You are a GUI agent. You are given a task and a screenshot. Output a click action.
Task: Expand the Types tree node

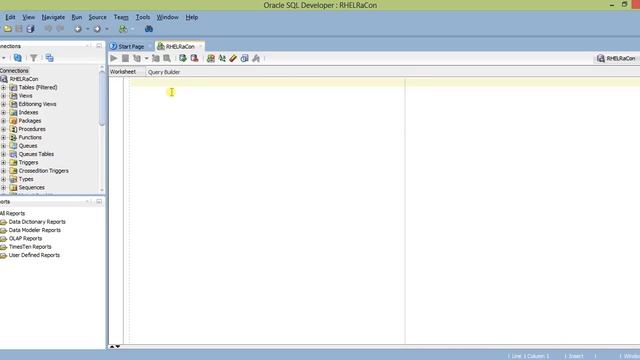4,179
